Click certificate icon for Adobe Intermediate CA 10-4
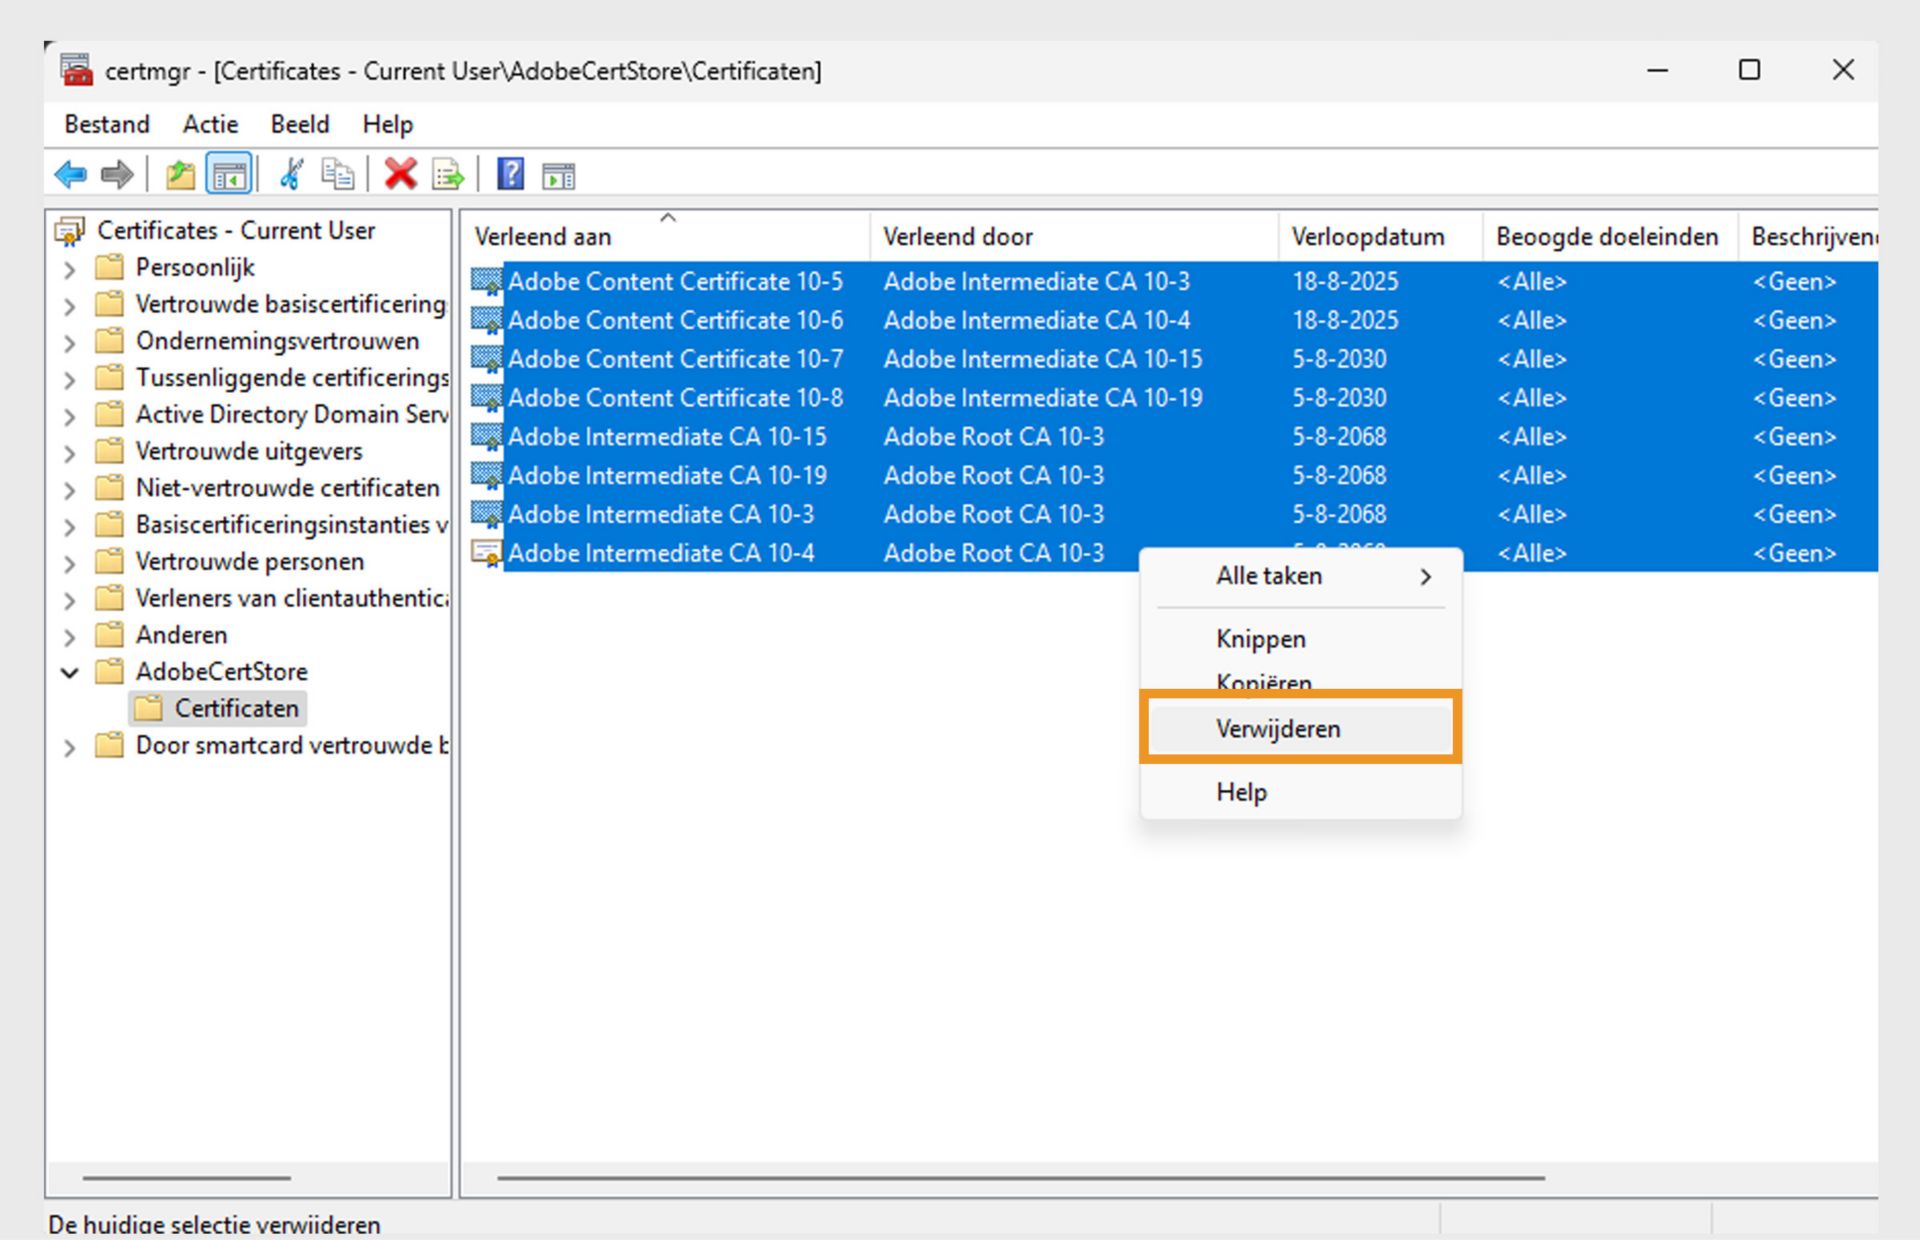The height and width of the screenshot is (1240, 1920). coord(487,553)
